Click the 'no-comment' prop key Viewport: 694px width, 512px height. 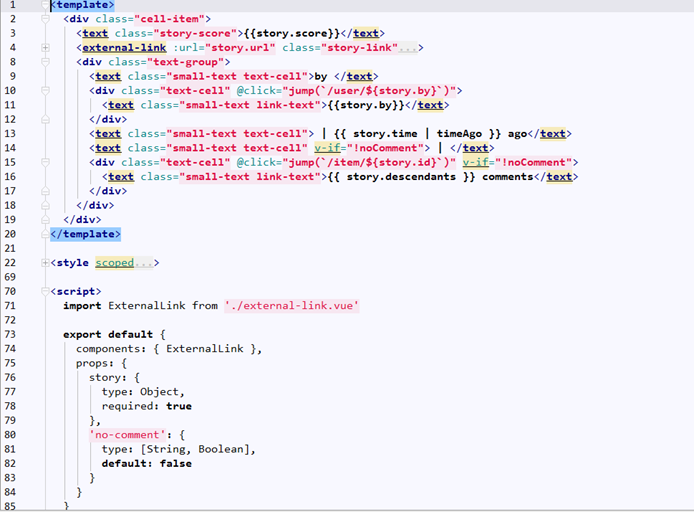(x=127, y=435)
